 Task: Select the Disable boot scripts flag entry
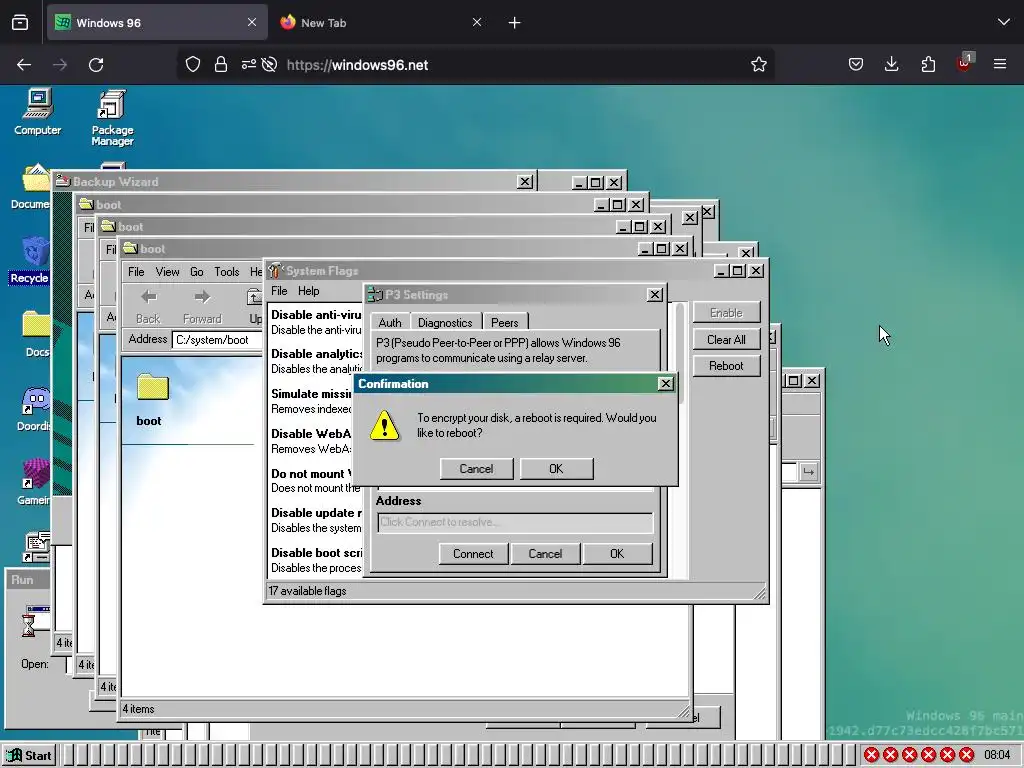coord(316,560)
